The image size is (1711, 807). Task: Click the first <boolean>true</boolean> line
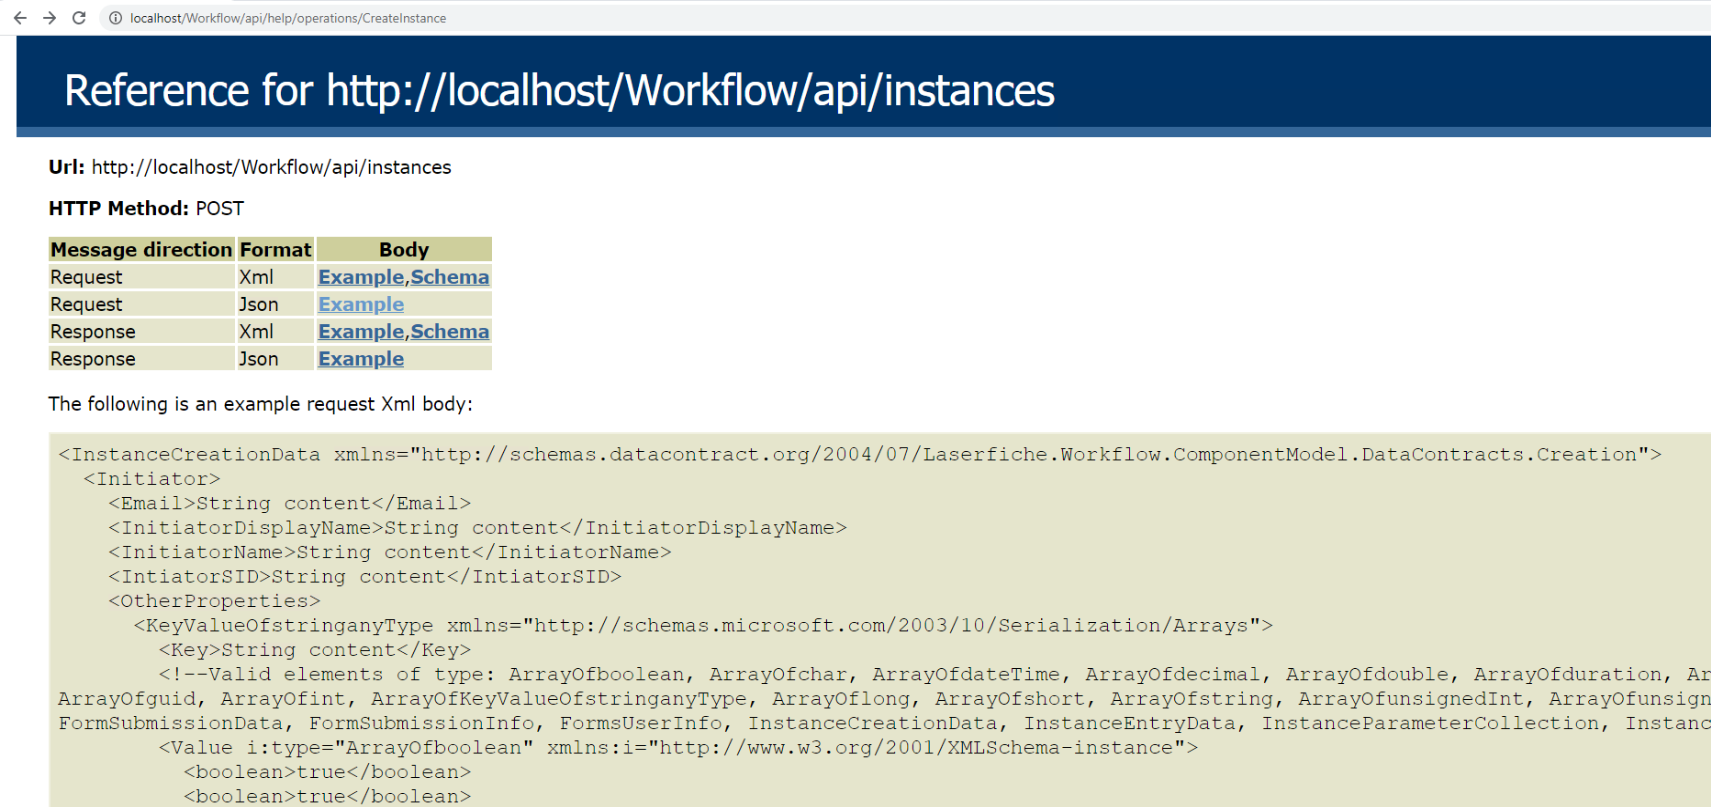coord(327,772)
